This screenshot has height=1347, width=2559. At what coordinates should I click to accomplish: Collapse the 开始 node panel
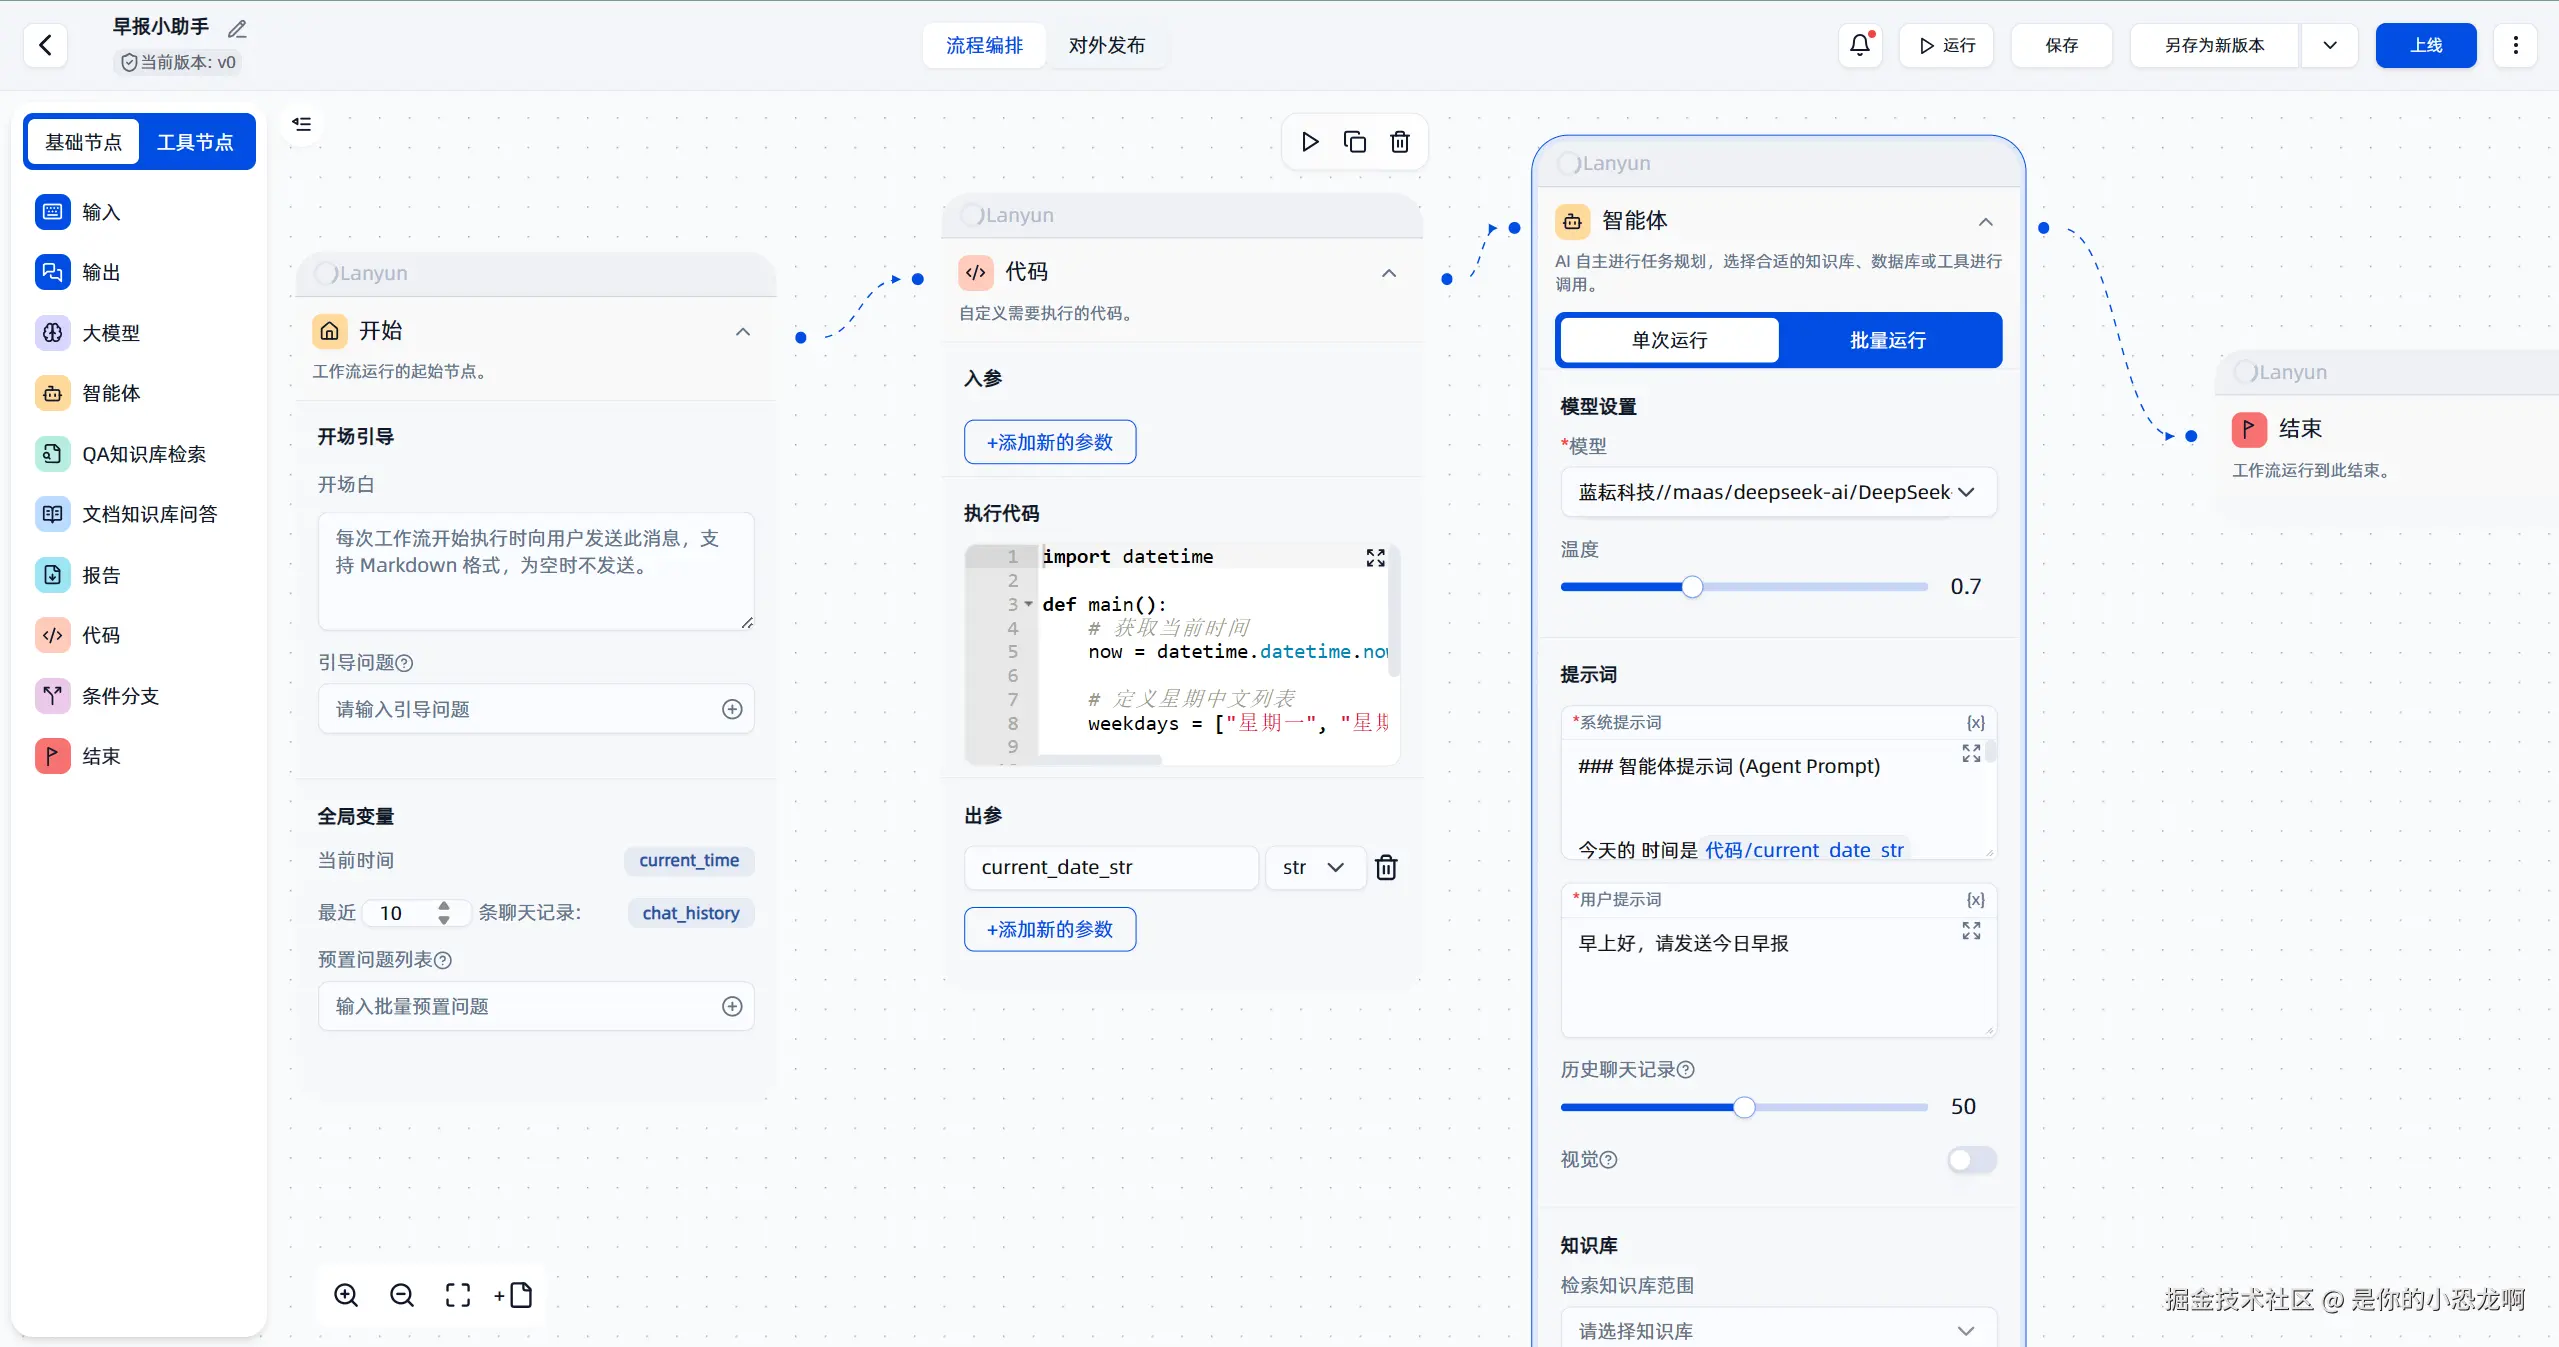743,332
